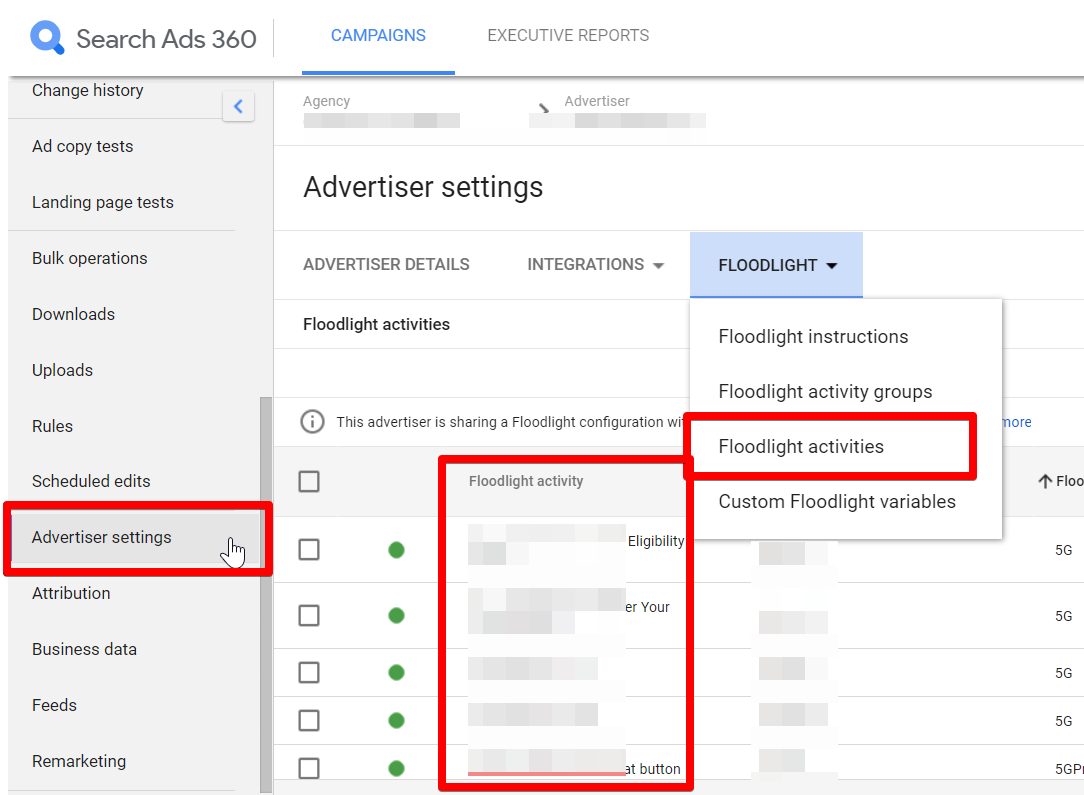Click the 'more' link after the sharing notice

pos(1016,422)
